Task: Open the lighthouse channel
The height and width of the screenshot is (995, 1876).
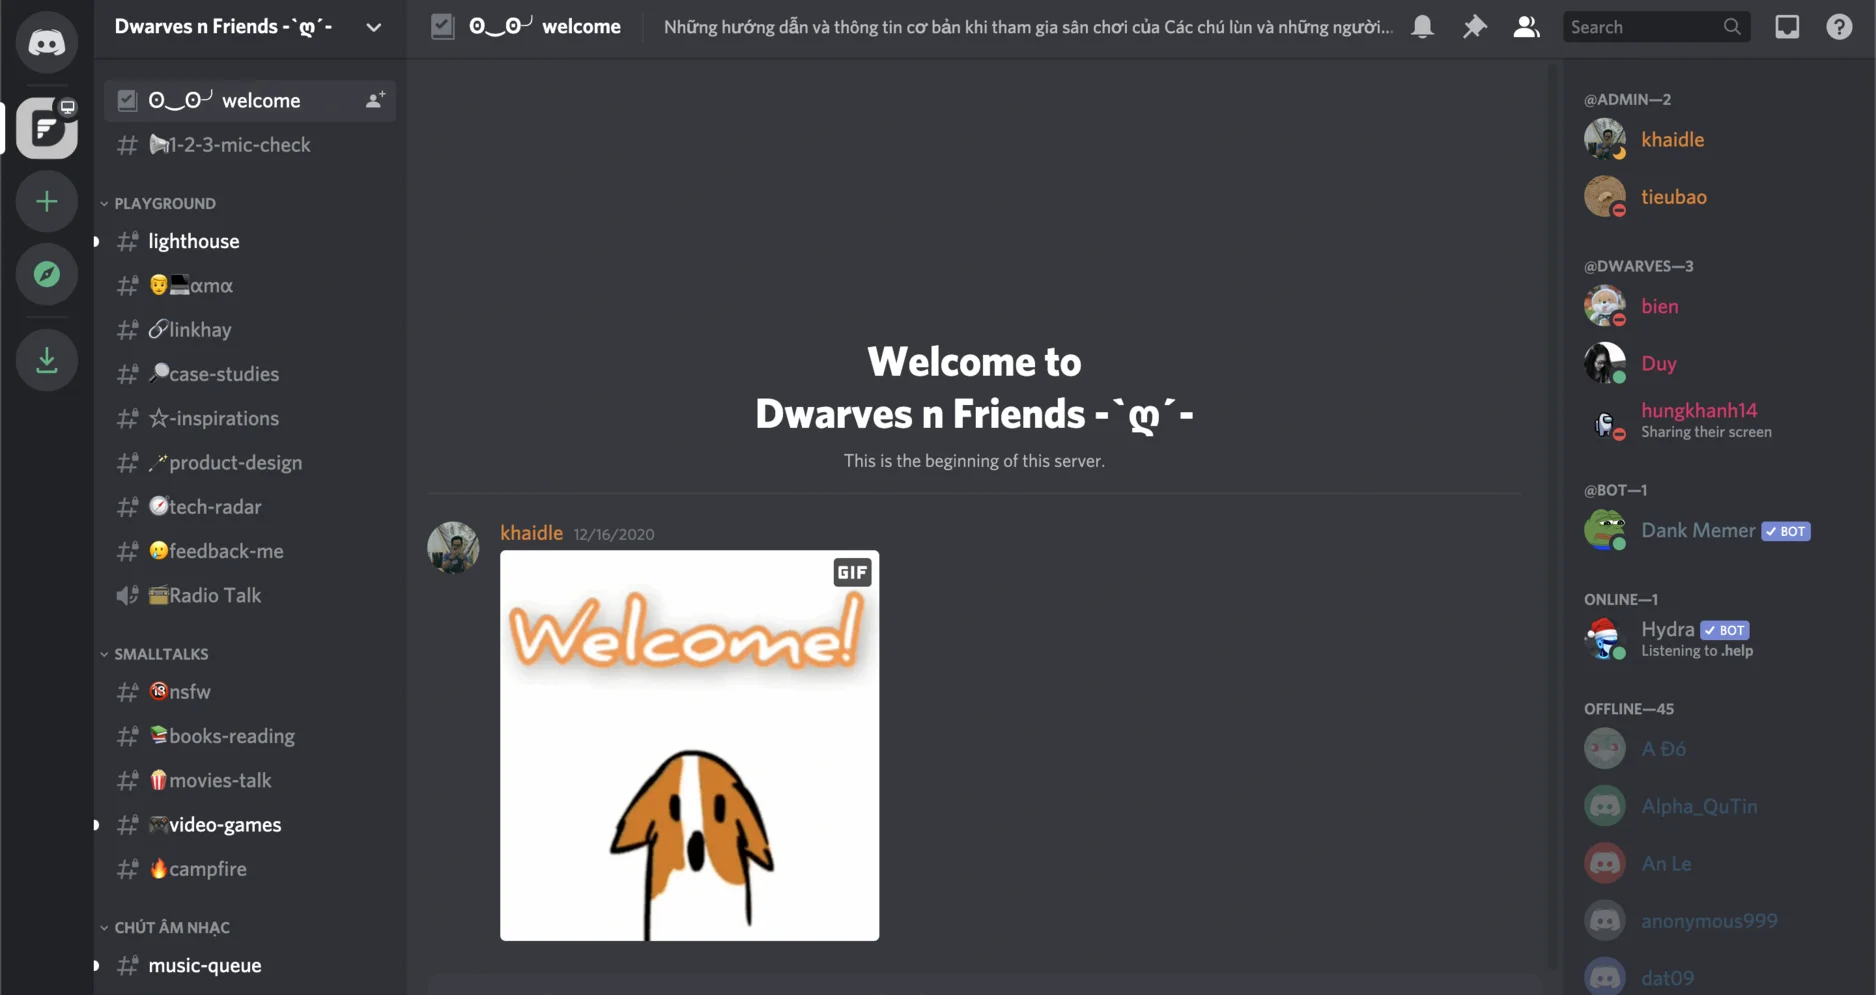Action: [250, 241]
